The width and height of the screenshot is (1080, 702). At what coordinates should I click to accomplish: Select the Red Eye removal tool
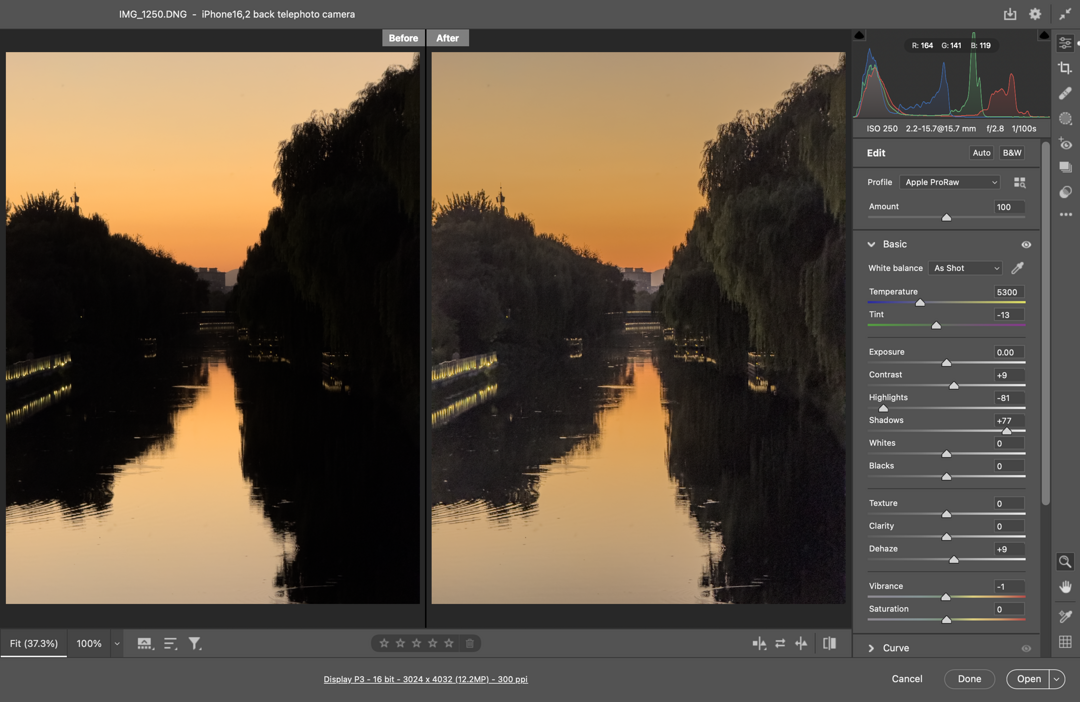tap(1065, 144)
